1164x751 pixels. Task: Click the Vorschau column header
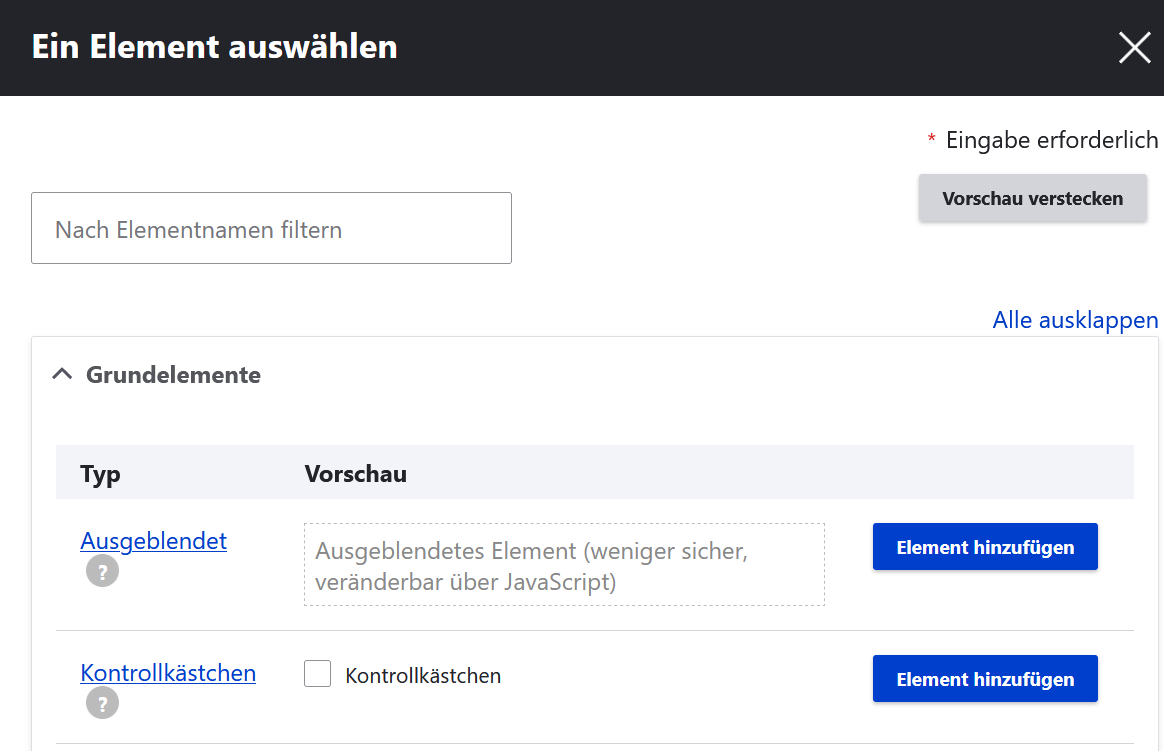[356, 473]
